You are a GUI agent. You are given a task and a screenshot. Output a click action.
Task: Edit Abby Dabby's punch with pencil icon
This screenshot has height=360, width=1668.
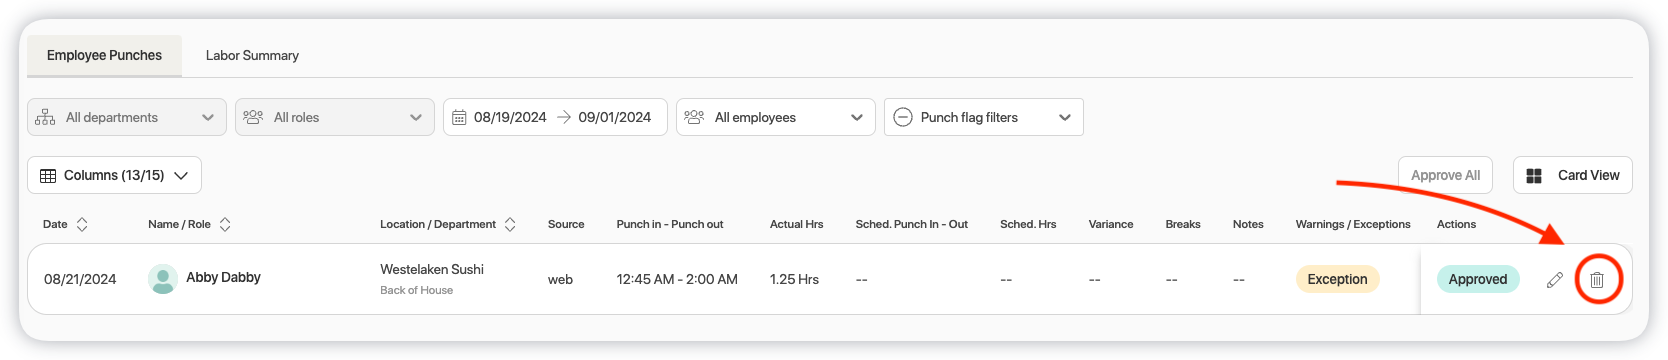(1554, 280)
